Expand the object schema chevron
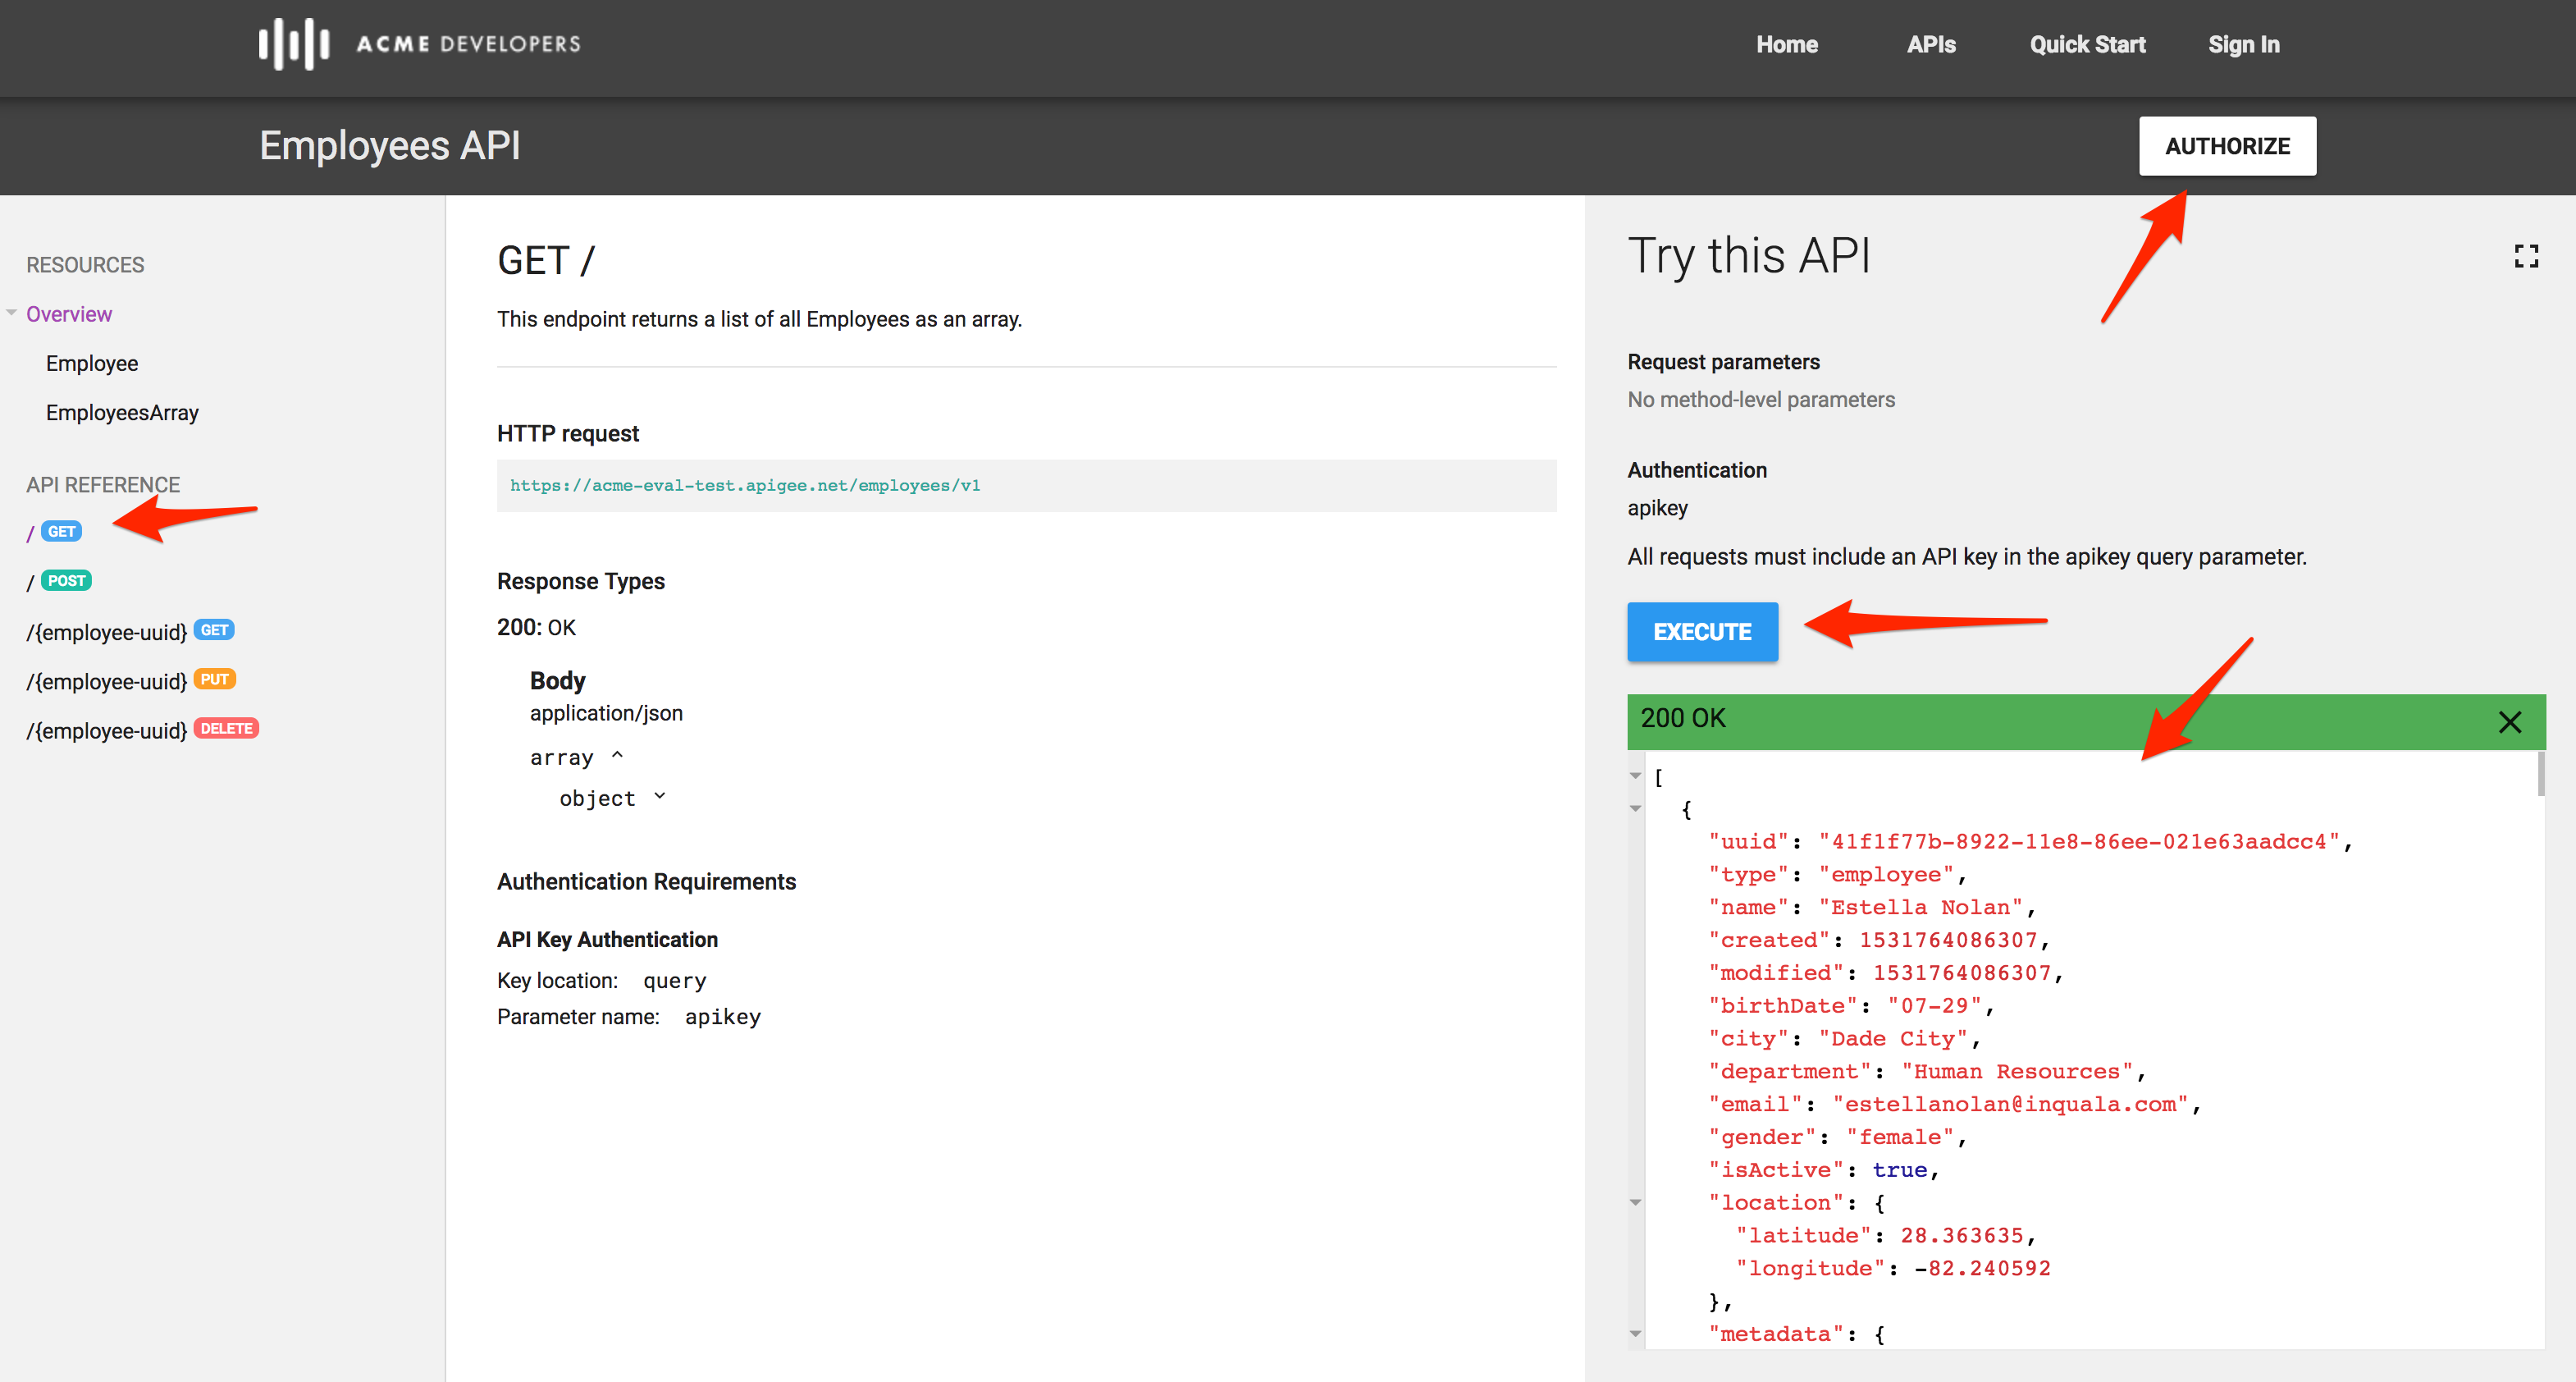 (x=659, y=797)
